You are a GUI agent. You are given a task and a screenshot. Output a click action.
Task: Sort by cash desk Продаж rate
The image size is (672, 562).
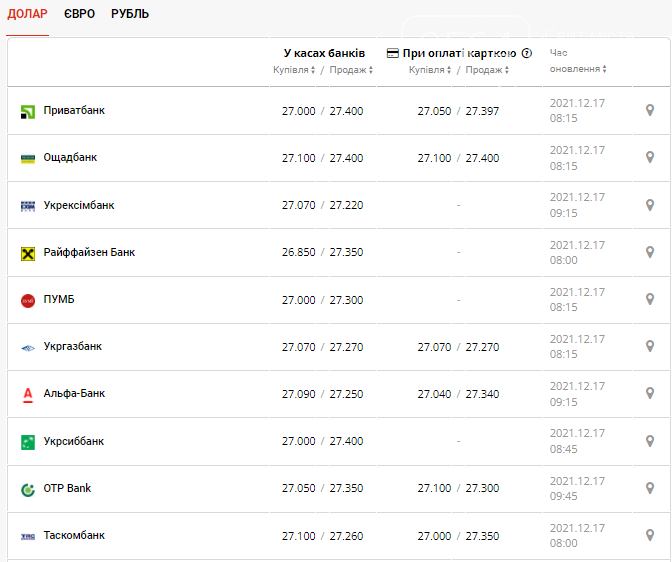tap(346, 70)
